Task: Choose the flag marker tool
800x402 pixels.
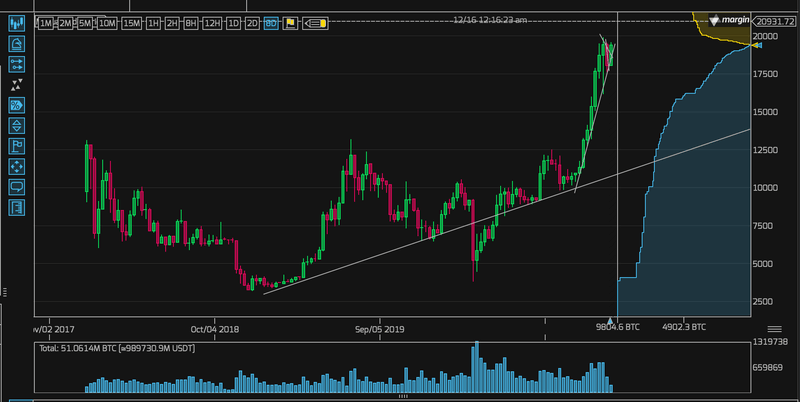Action: coord(16,146)
